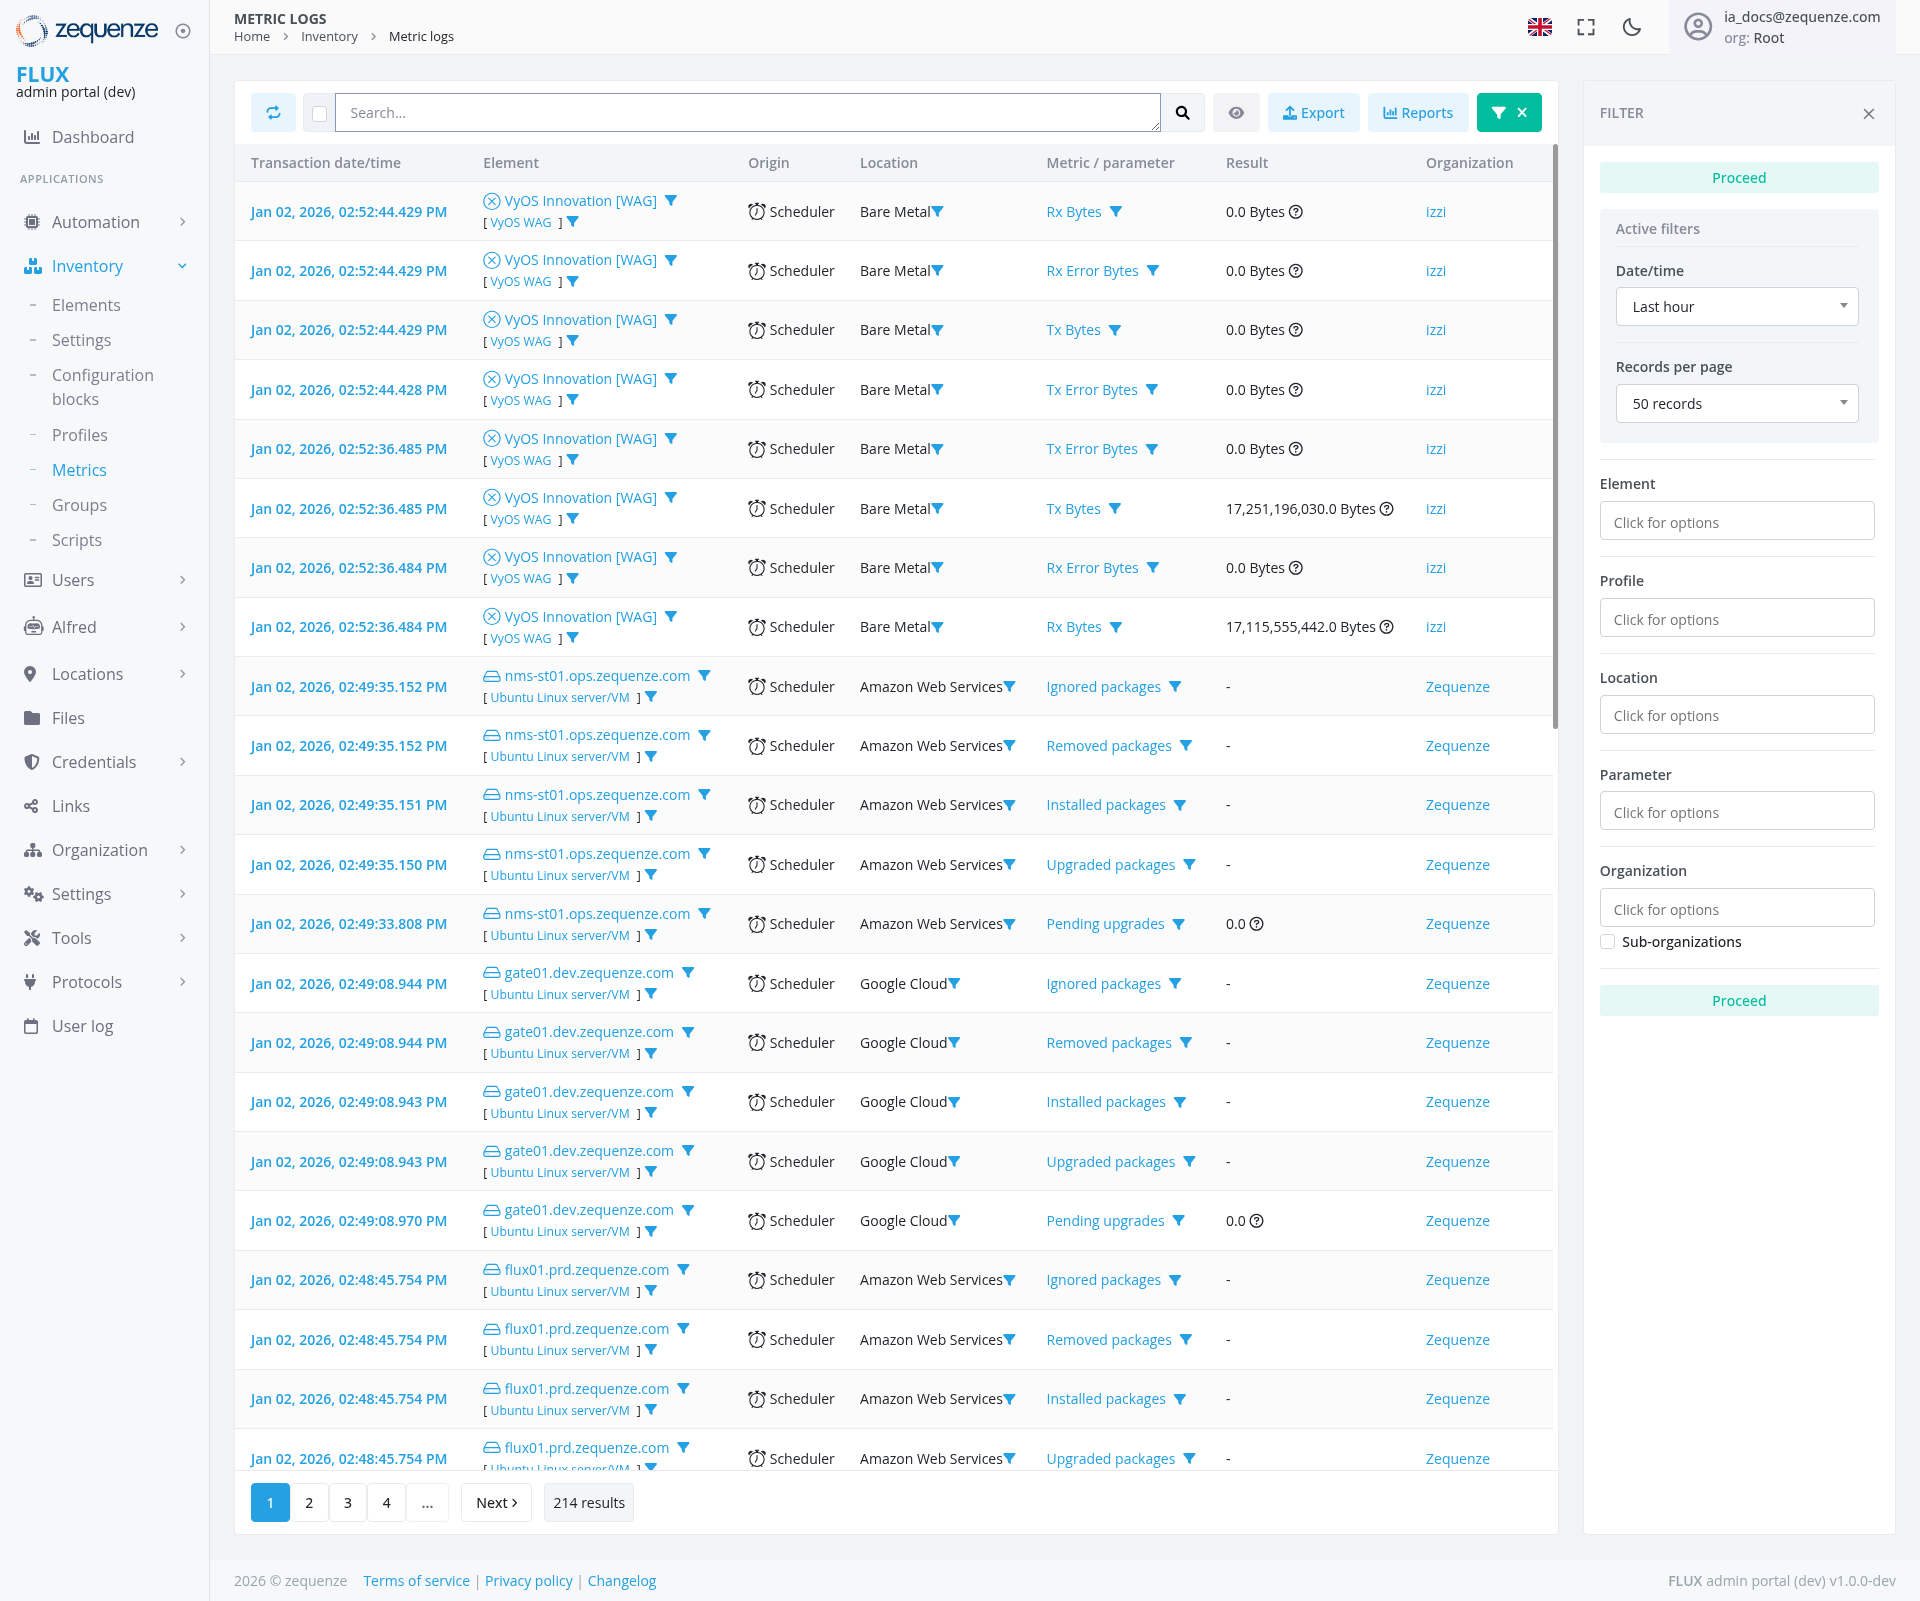1920x1601 pixels.
Task: Click the bottom Proceed button
Action: click(1738, 1001)
